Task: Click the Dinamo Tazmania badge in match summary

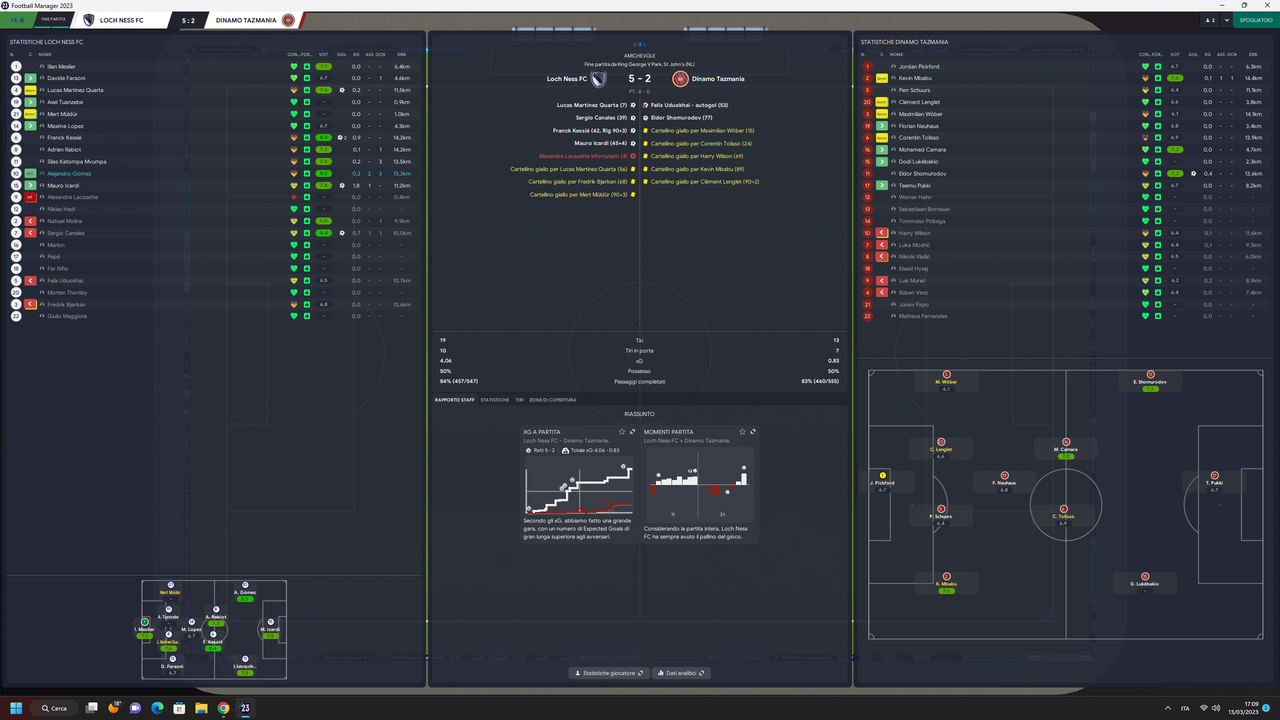Action: (x=680, y=79)
